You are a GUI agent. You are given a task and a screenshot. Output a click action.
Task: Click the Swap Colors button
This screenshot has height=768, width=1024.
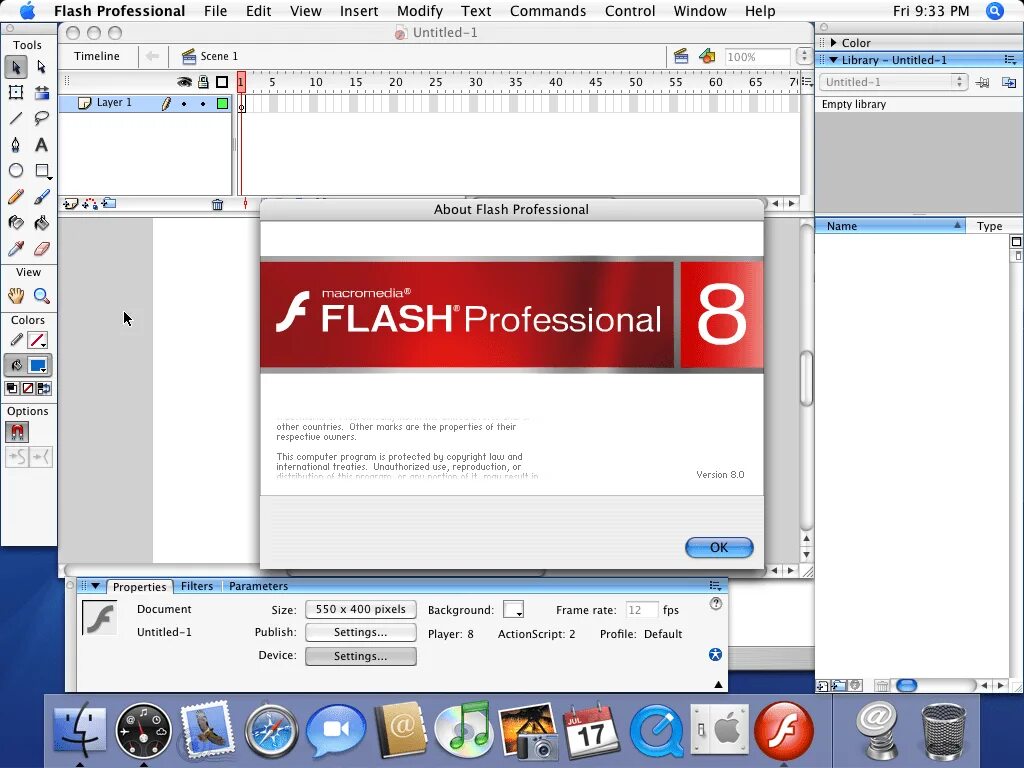click(44, 389)
